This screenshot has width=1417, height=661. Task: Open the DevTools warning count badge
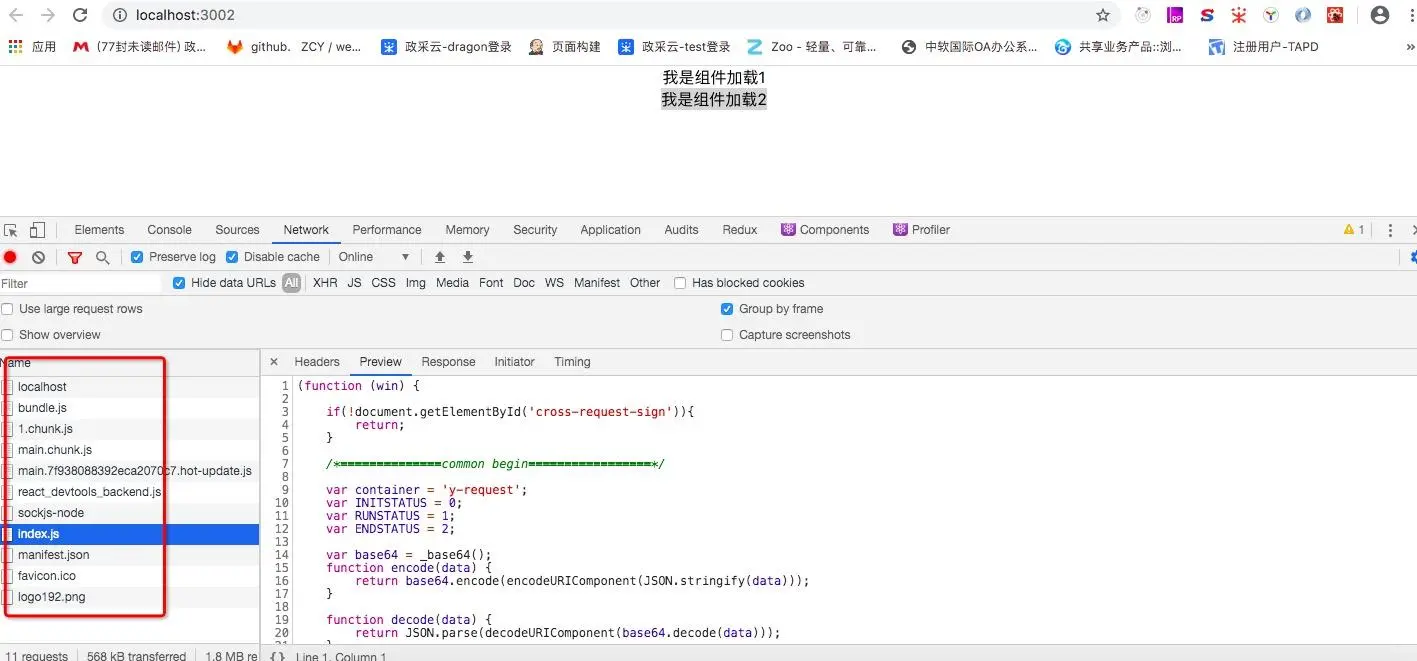[x=1354, y=230]
